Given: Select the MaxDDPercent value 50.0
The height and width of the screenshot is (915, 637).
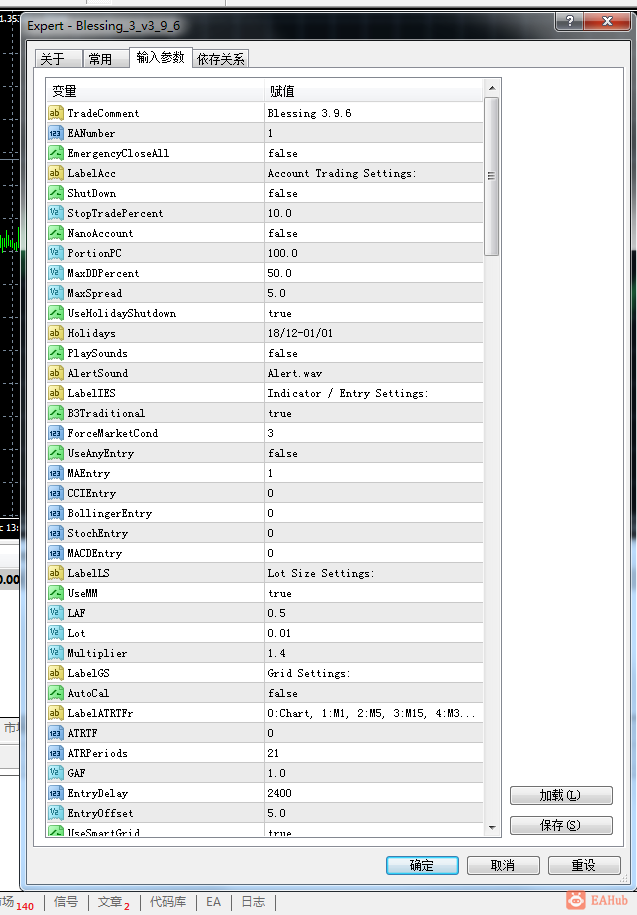Looking at the screenshot, I should [279, 273].
